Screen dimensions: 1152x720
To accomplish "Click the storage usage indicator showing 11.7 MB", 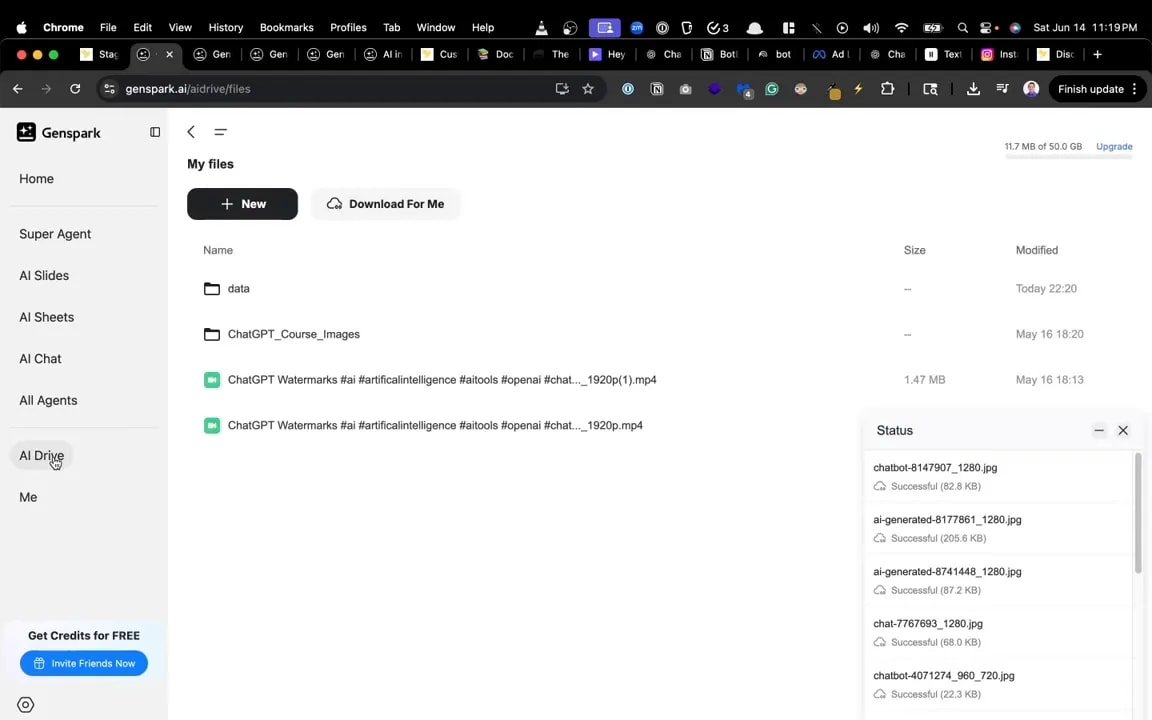I will click(1043, 146).
